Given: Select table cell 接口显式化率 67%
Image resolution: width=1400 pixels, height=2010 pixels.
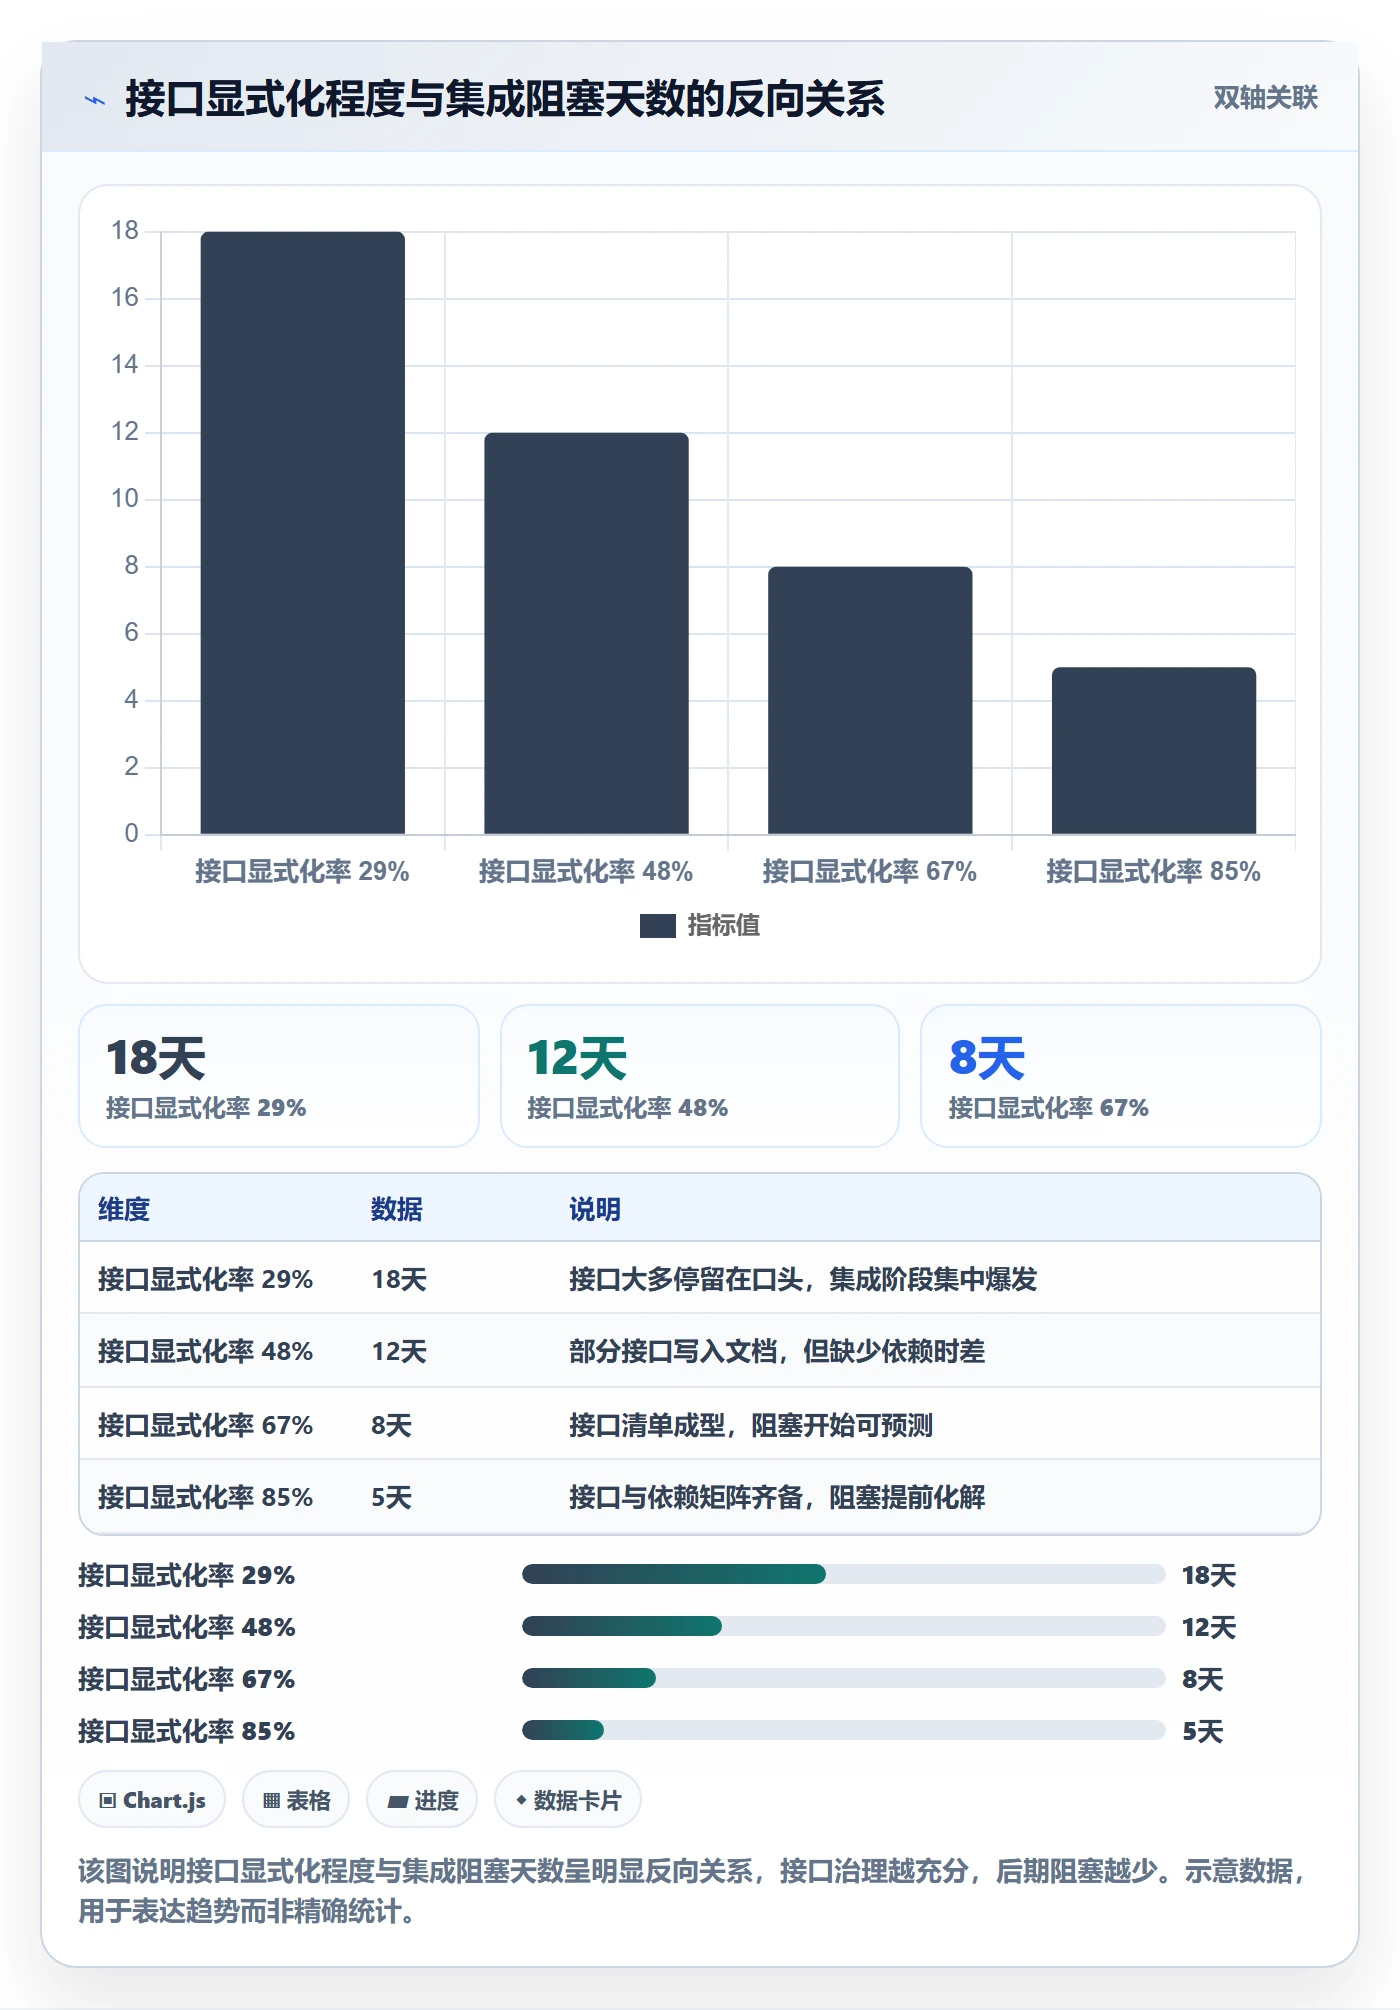Looking at the screenshot, I should pyautogui.click(x=205, y=1425).
